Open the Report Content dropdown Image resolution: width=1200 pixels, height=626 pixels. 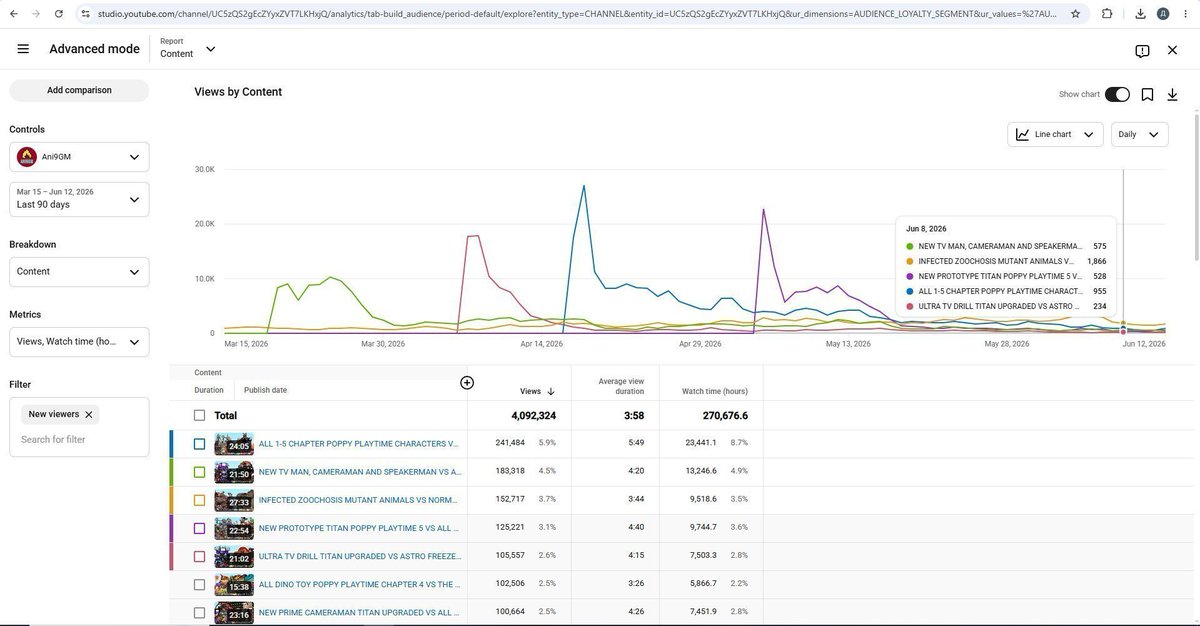[x=188, y=49]
